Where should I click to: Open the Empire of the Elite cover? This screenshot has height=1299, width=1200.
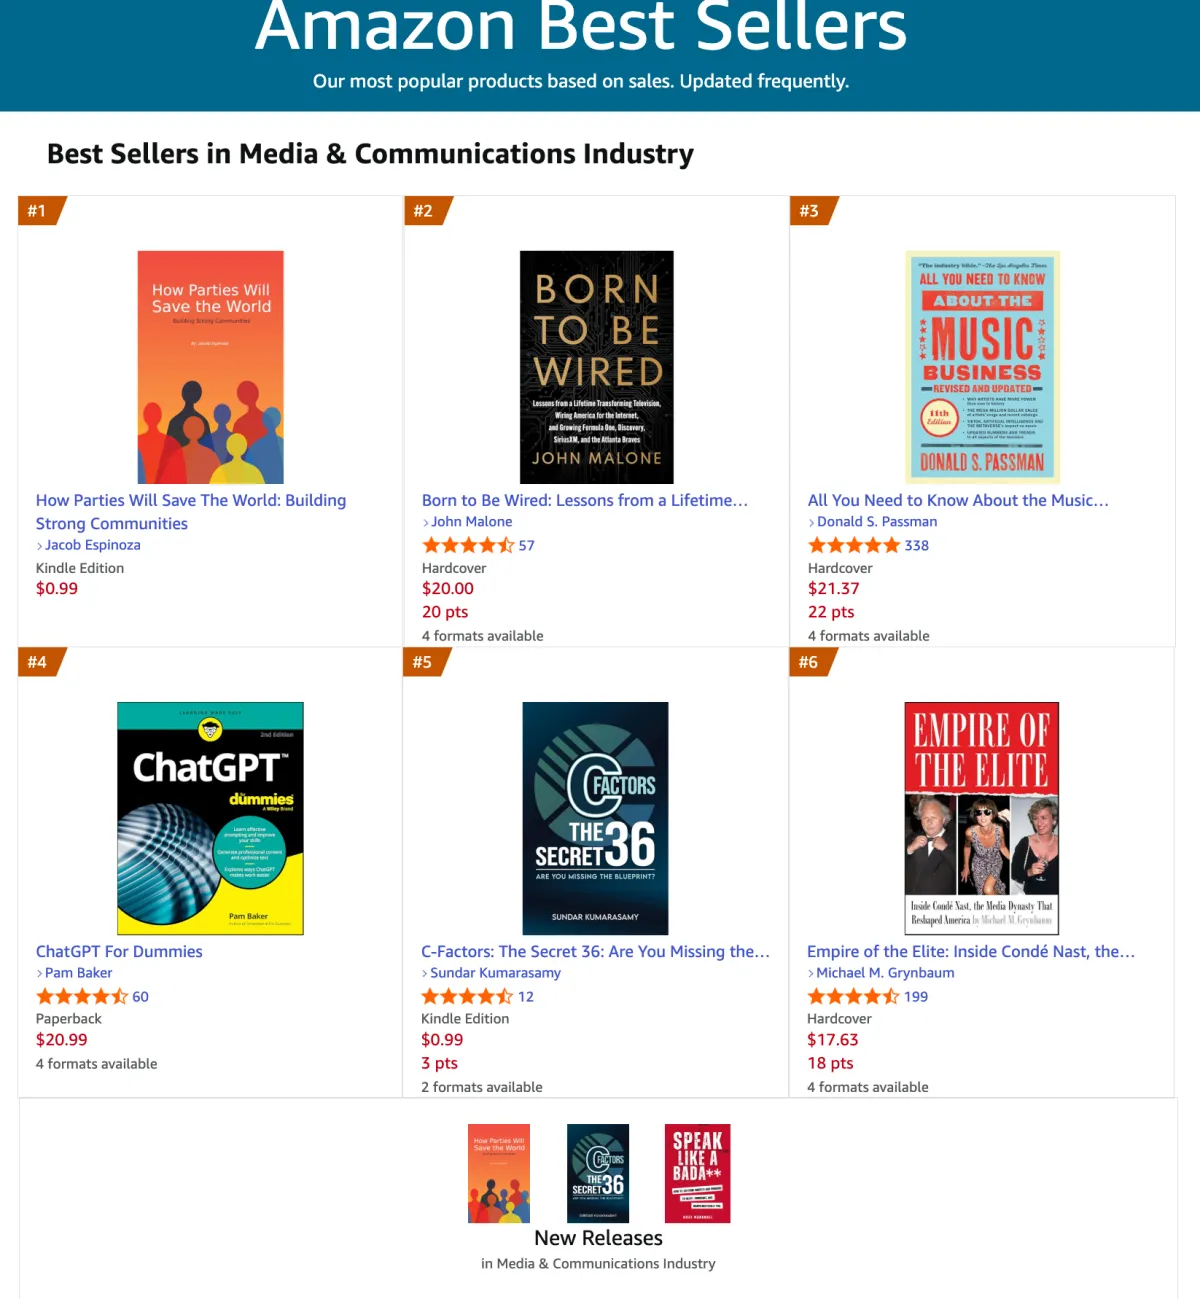click(981, 818)
